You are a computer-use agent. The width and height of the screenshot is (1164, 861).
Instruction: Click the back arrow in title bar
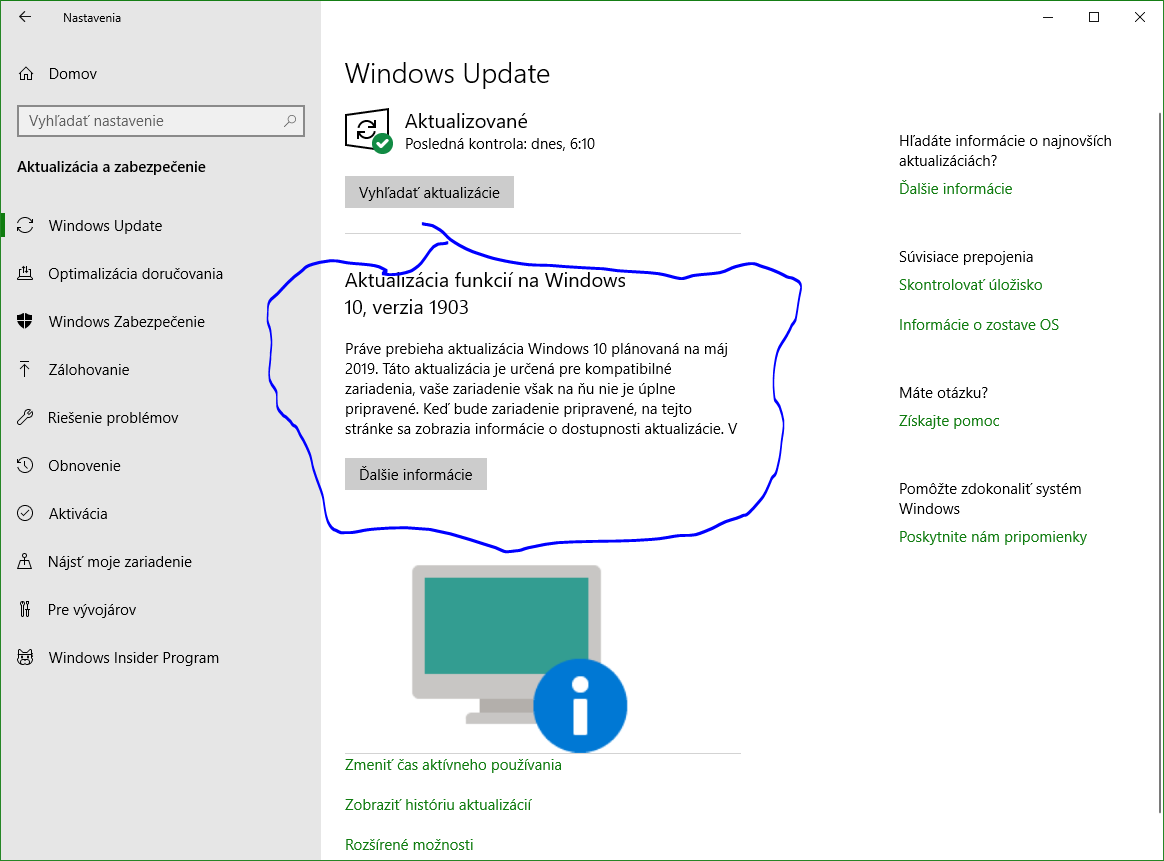25,17
